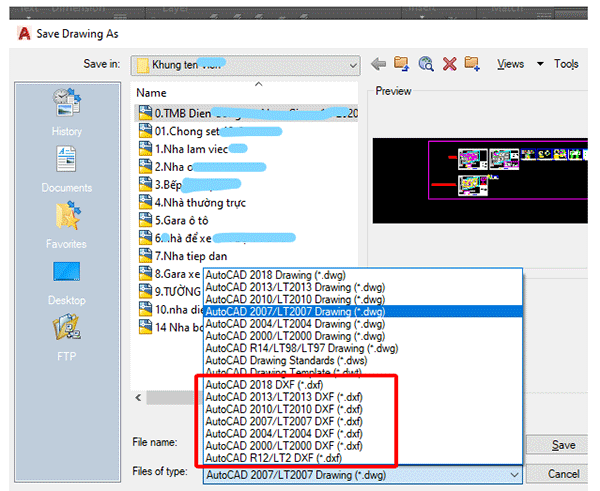Click the red Delete X icon
Image resolution: width=600 pixels, height=491 pixels.
[449, 64]
